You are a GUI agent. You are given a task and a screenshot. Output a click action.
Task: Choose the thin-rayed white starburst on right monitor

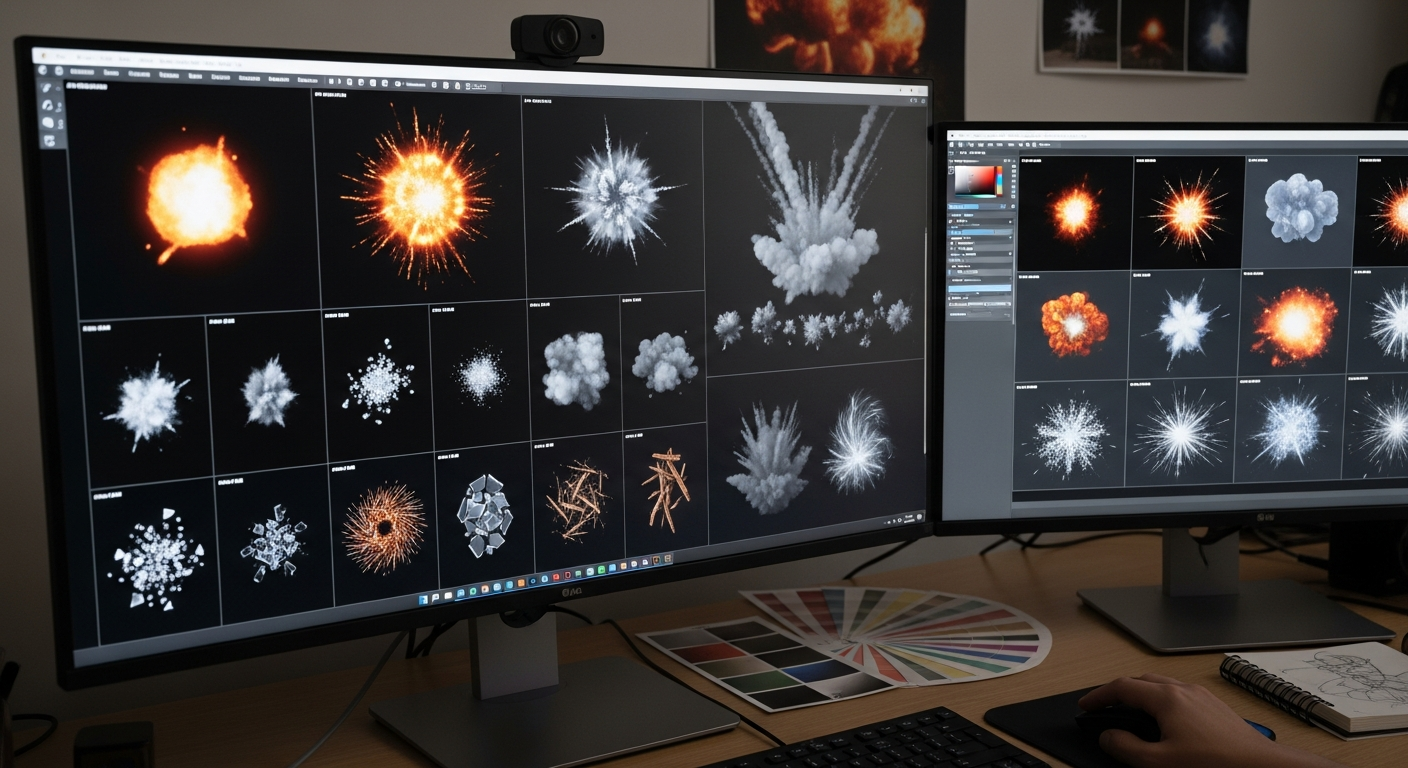(x=1183, y=432)
